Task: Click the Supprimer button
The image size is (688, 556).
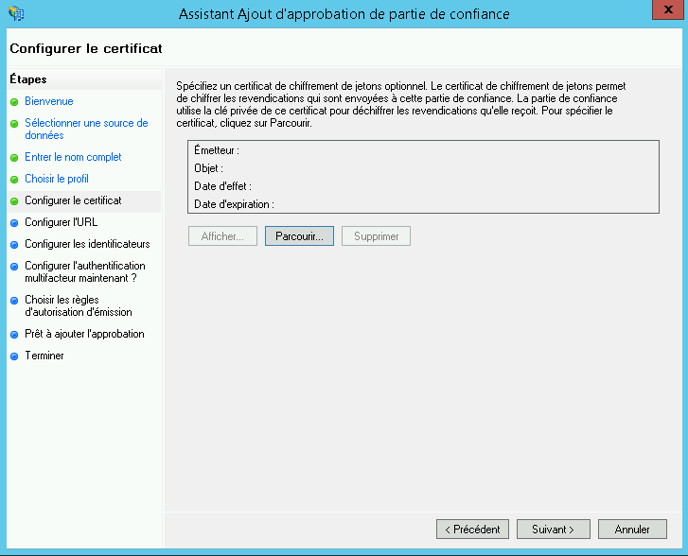Action: pyautogui.click(x=376, y=236)
